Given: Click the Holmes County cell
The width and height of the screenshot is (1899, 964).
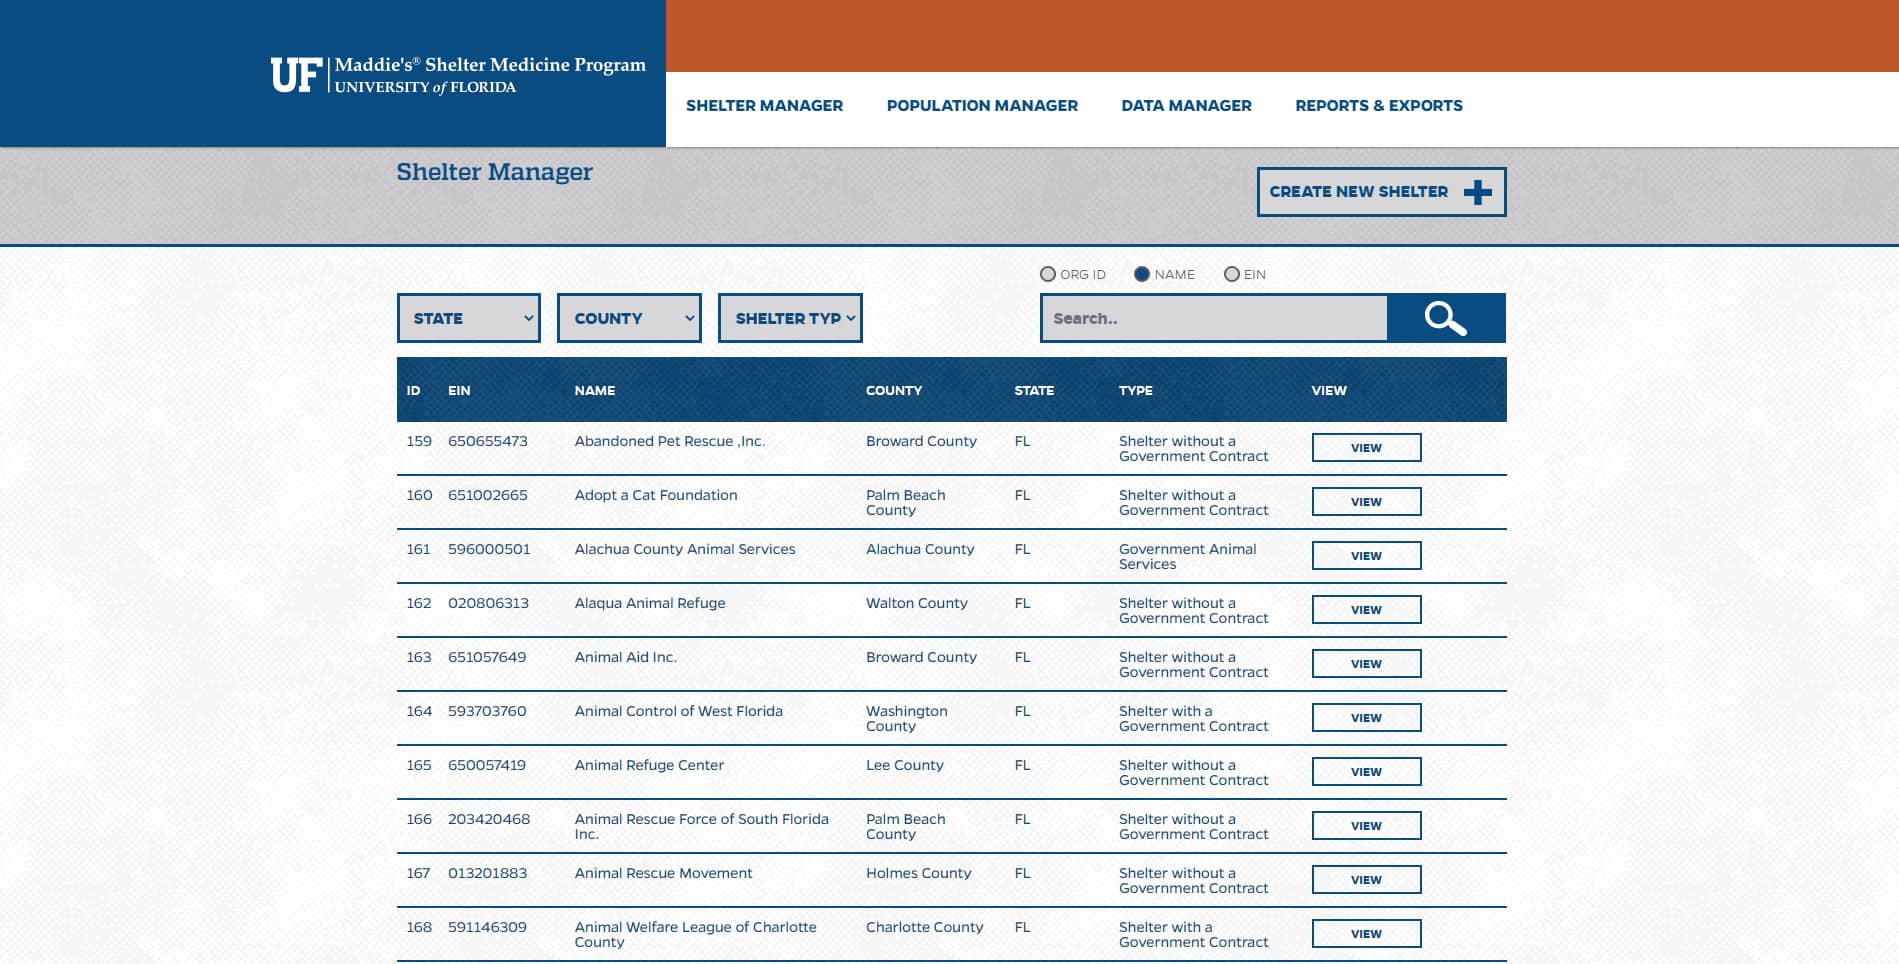Looking at the screenshot, I should click(919, 873).
